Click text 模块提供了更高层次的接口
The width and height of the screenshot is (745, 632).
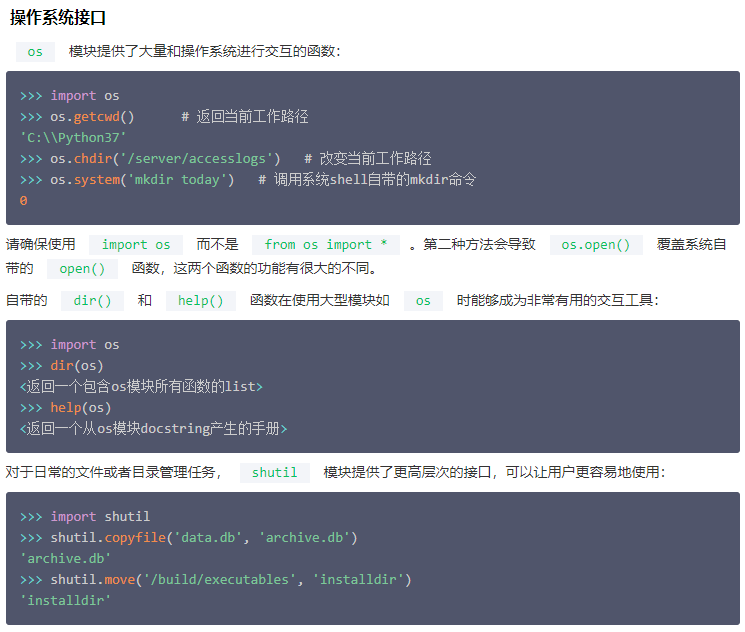tap(407, 472)
